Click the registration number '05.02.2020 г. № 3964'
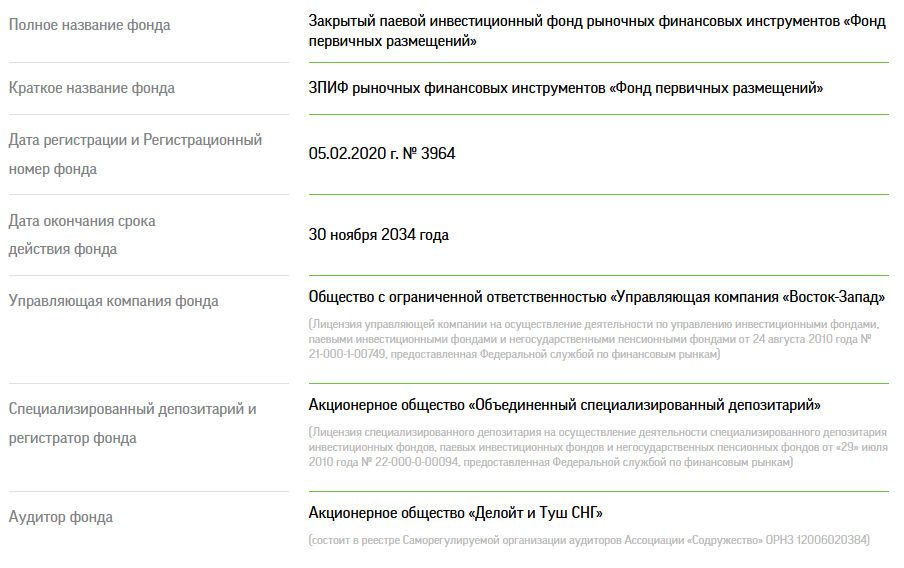This screenshot has width=904, height=568. pos(382,153)
